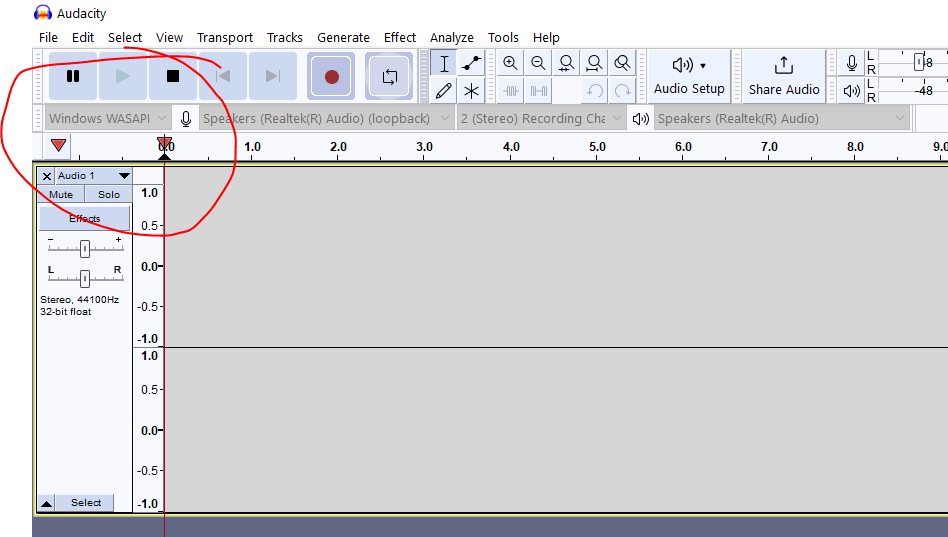Close the Audio 1 track
The image size is (948, 537).
pos(47,176)
